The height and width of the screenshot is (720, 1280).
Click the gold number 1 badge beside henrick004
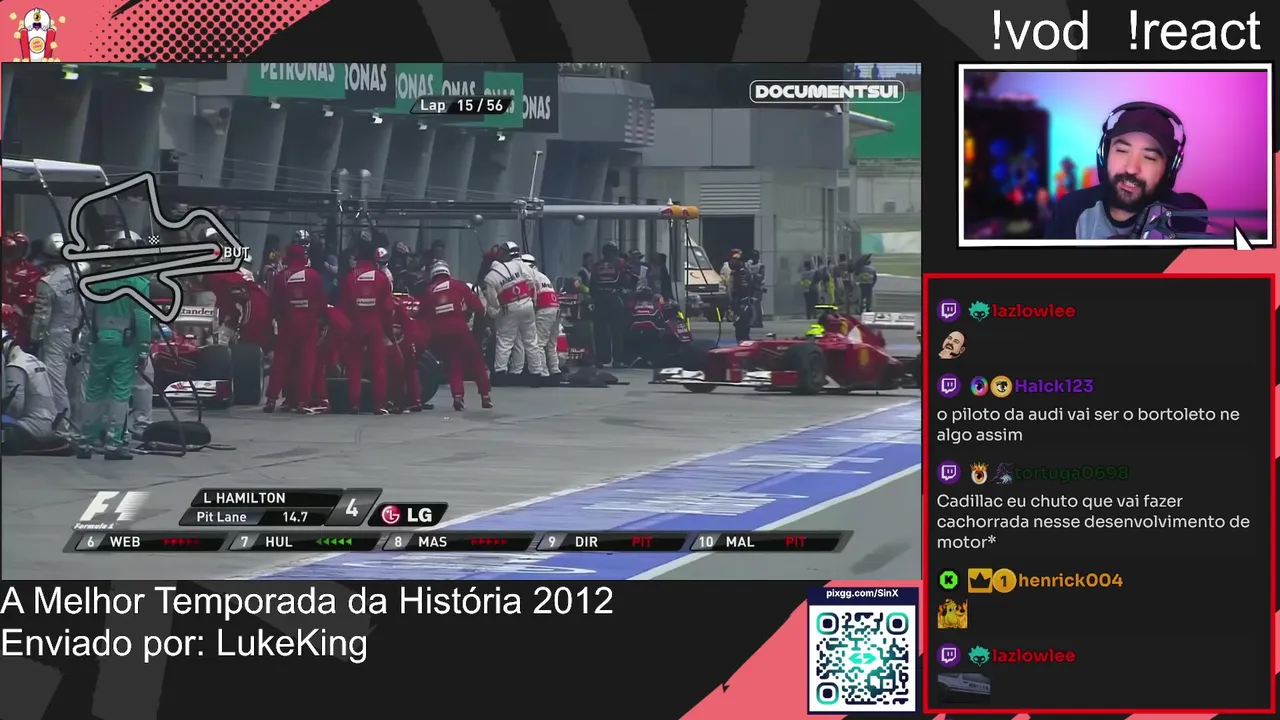tap(1003, 580)
